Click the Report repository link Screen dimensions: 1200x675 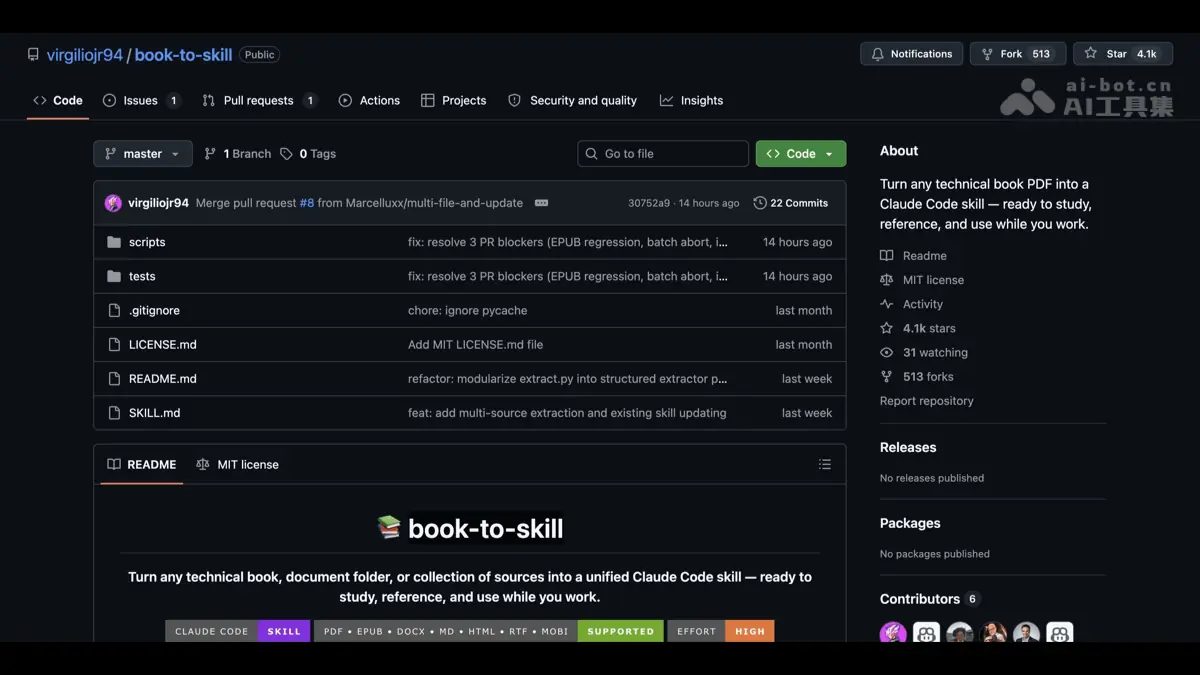926,401
